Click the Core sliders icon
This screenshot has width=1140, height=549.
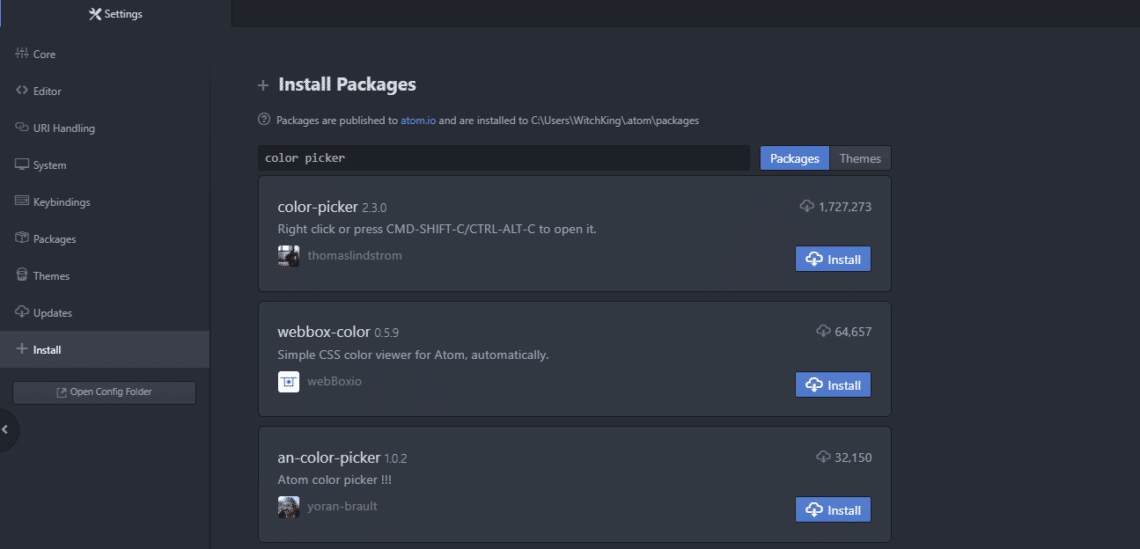point(21,53)
